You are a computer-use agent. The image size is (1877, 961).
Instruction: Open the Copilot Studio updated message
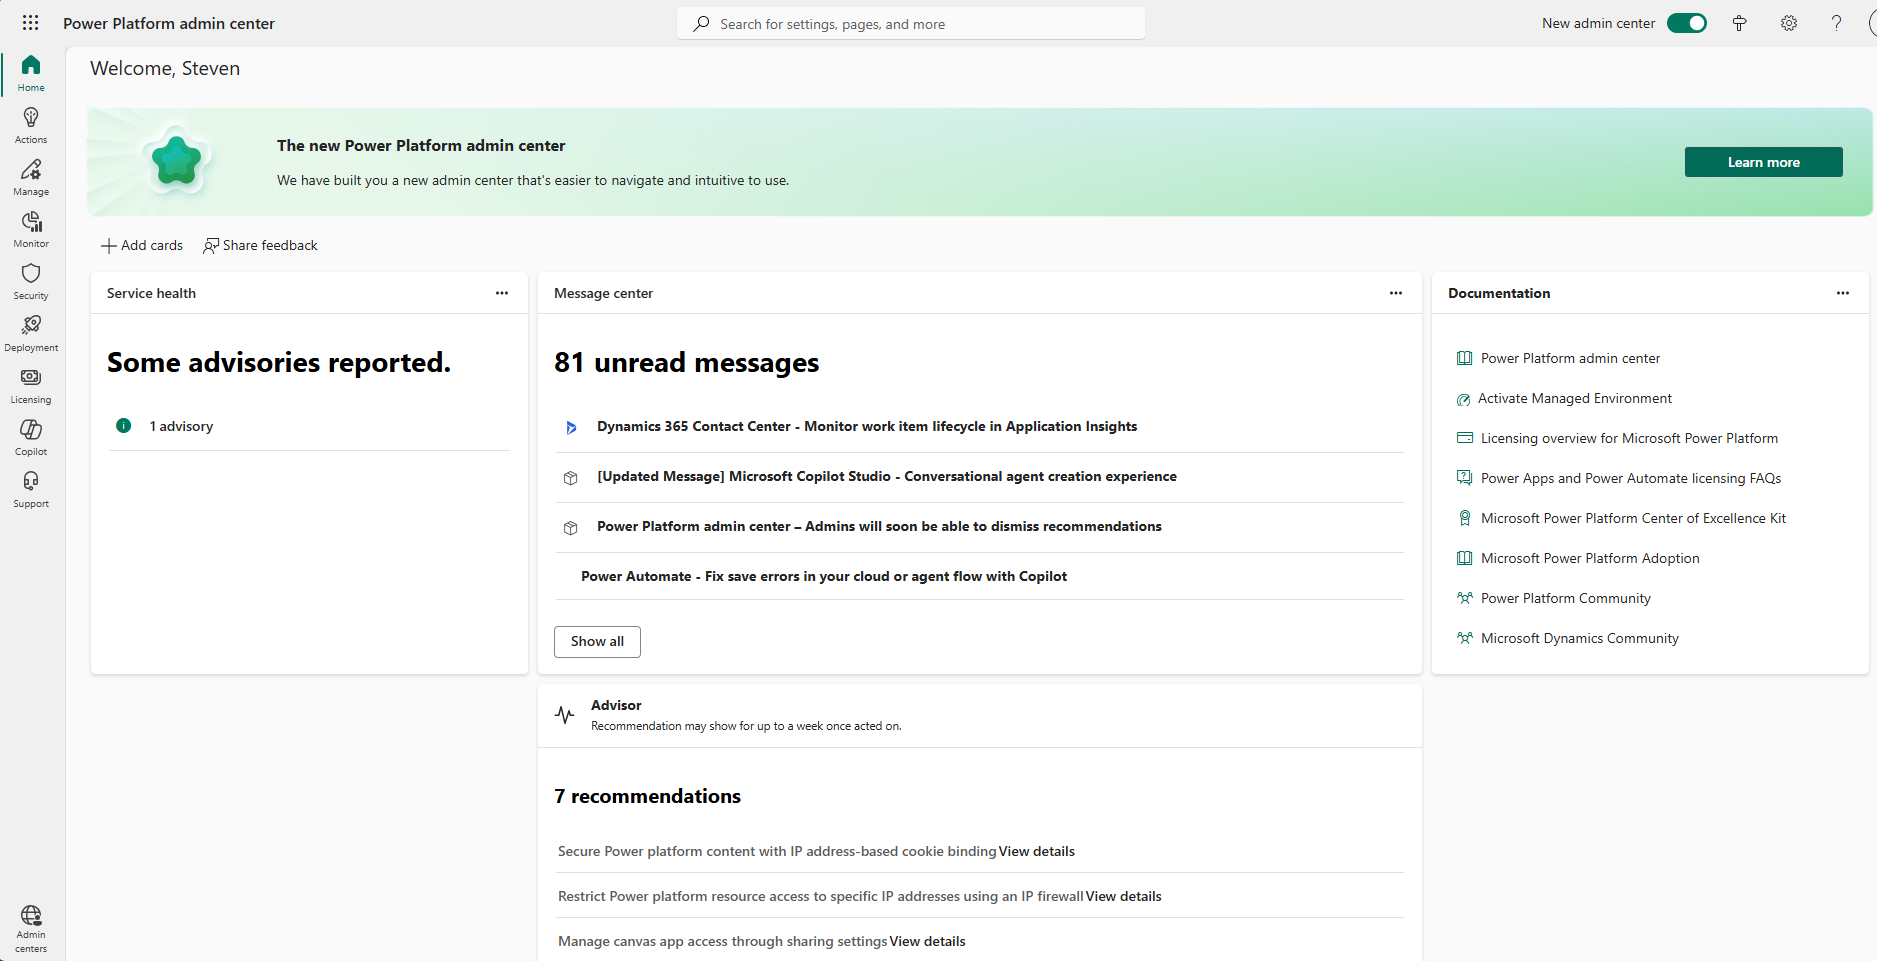887,476
